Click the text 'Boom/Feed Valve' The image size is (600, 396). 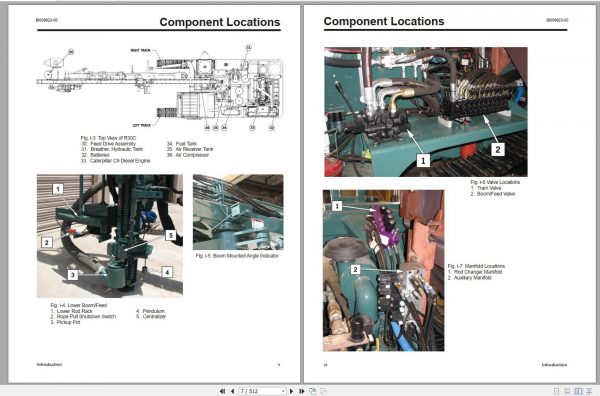click(x=496, y=194)
